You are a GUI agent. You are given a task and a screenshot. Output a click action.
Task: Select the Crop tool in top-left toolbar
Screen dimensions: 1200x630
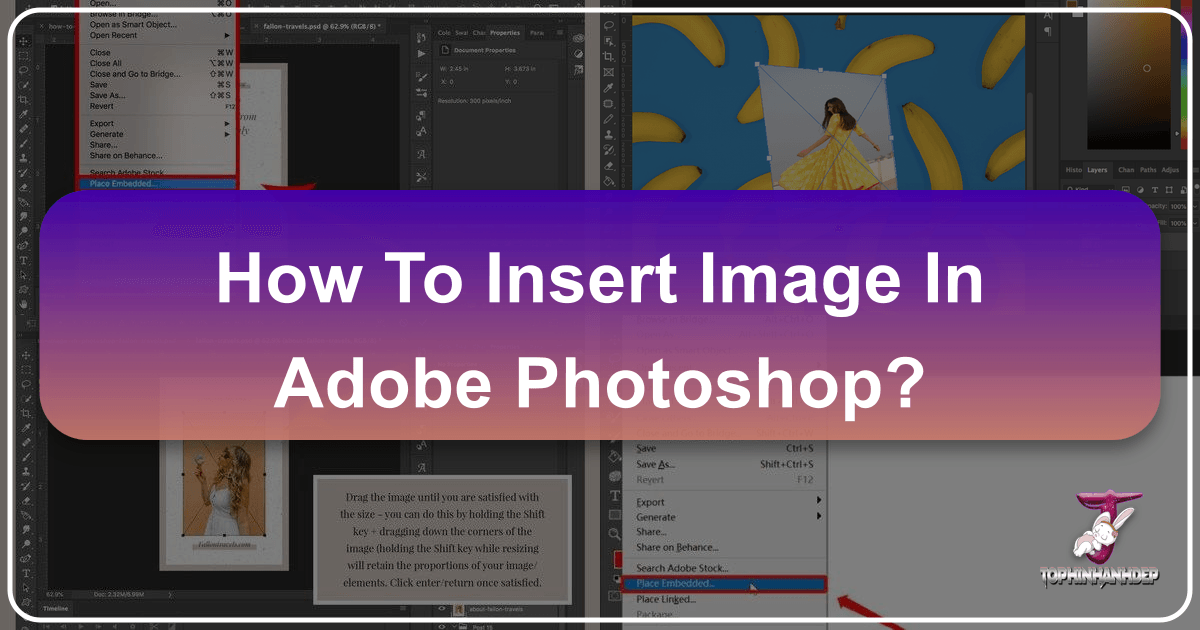click(24, 101)
